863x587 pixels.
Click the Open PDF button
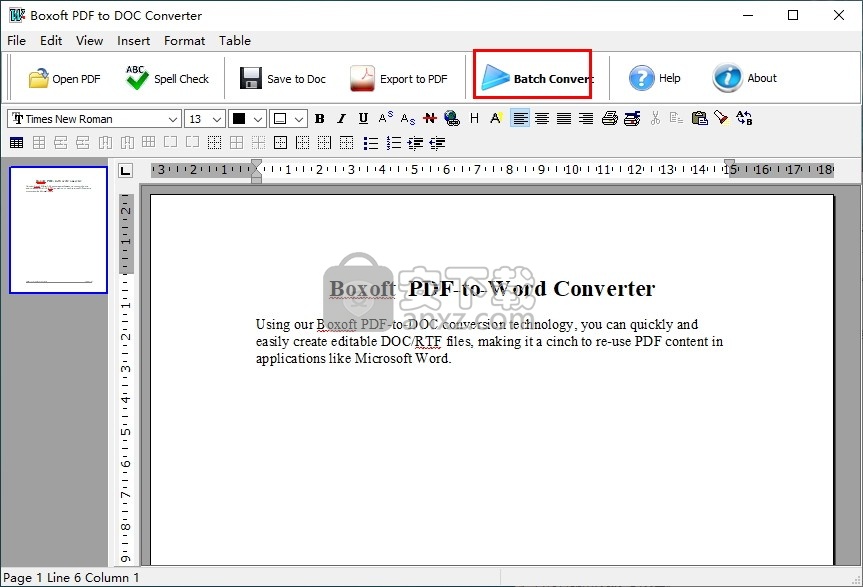pyautogui.click(x=64, y=78)
